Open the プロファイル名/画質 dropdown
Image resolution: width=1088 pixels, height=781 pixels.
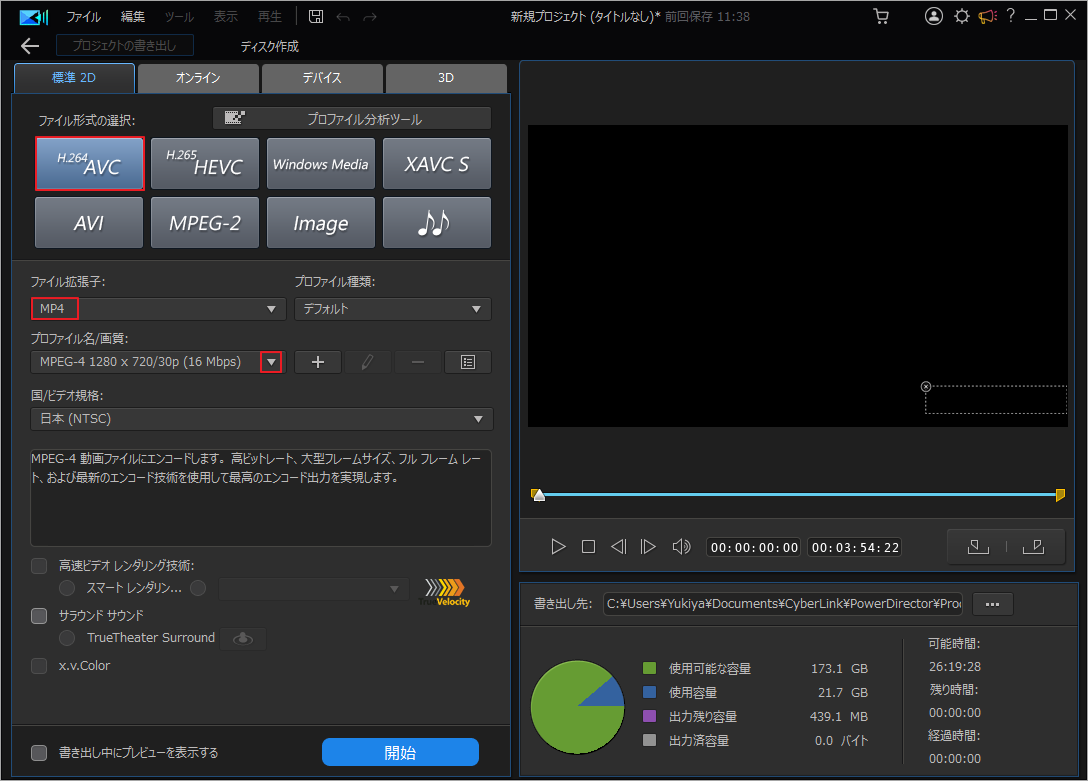click(270, 361)
